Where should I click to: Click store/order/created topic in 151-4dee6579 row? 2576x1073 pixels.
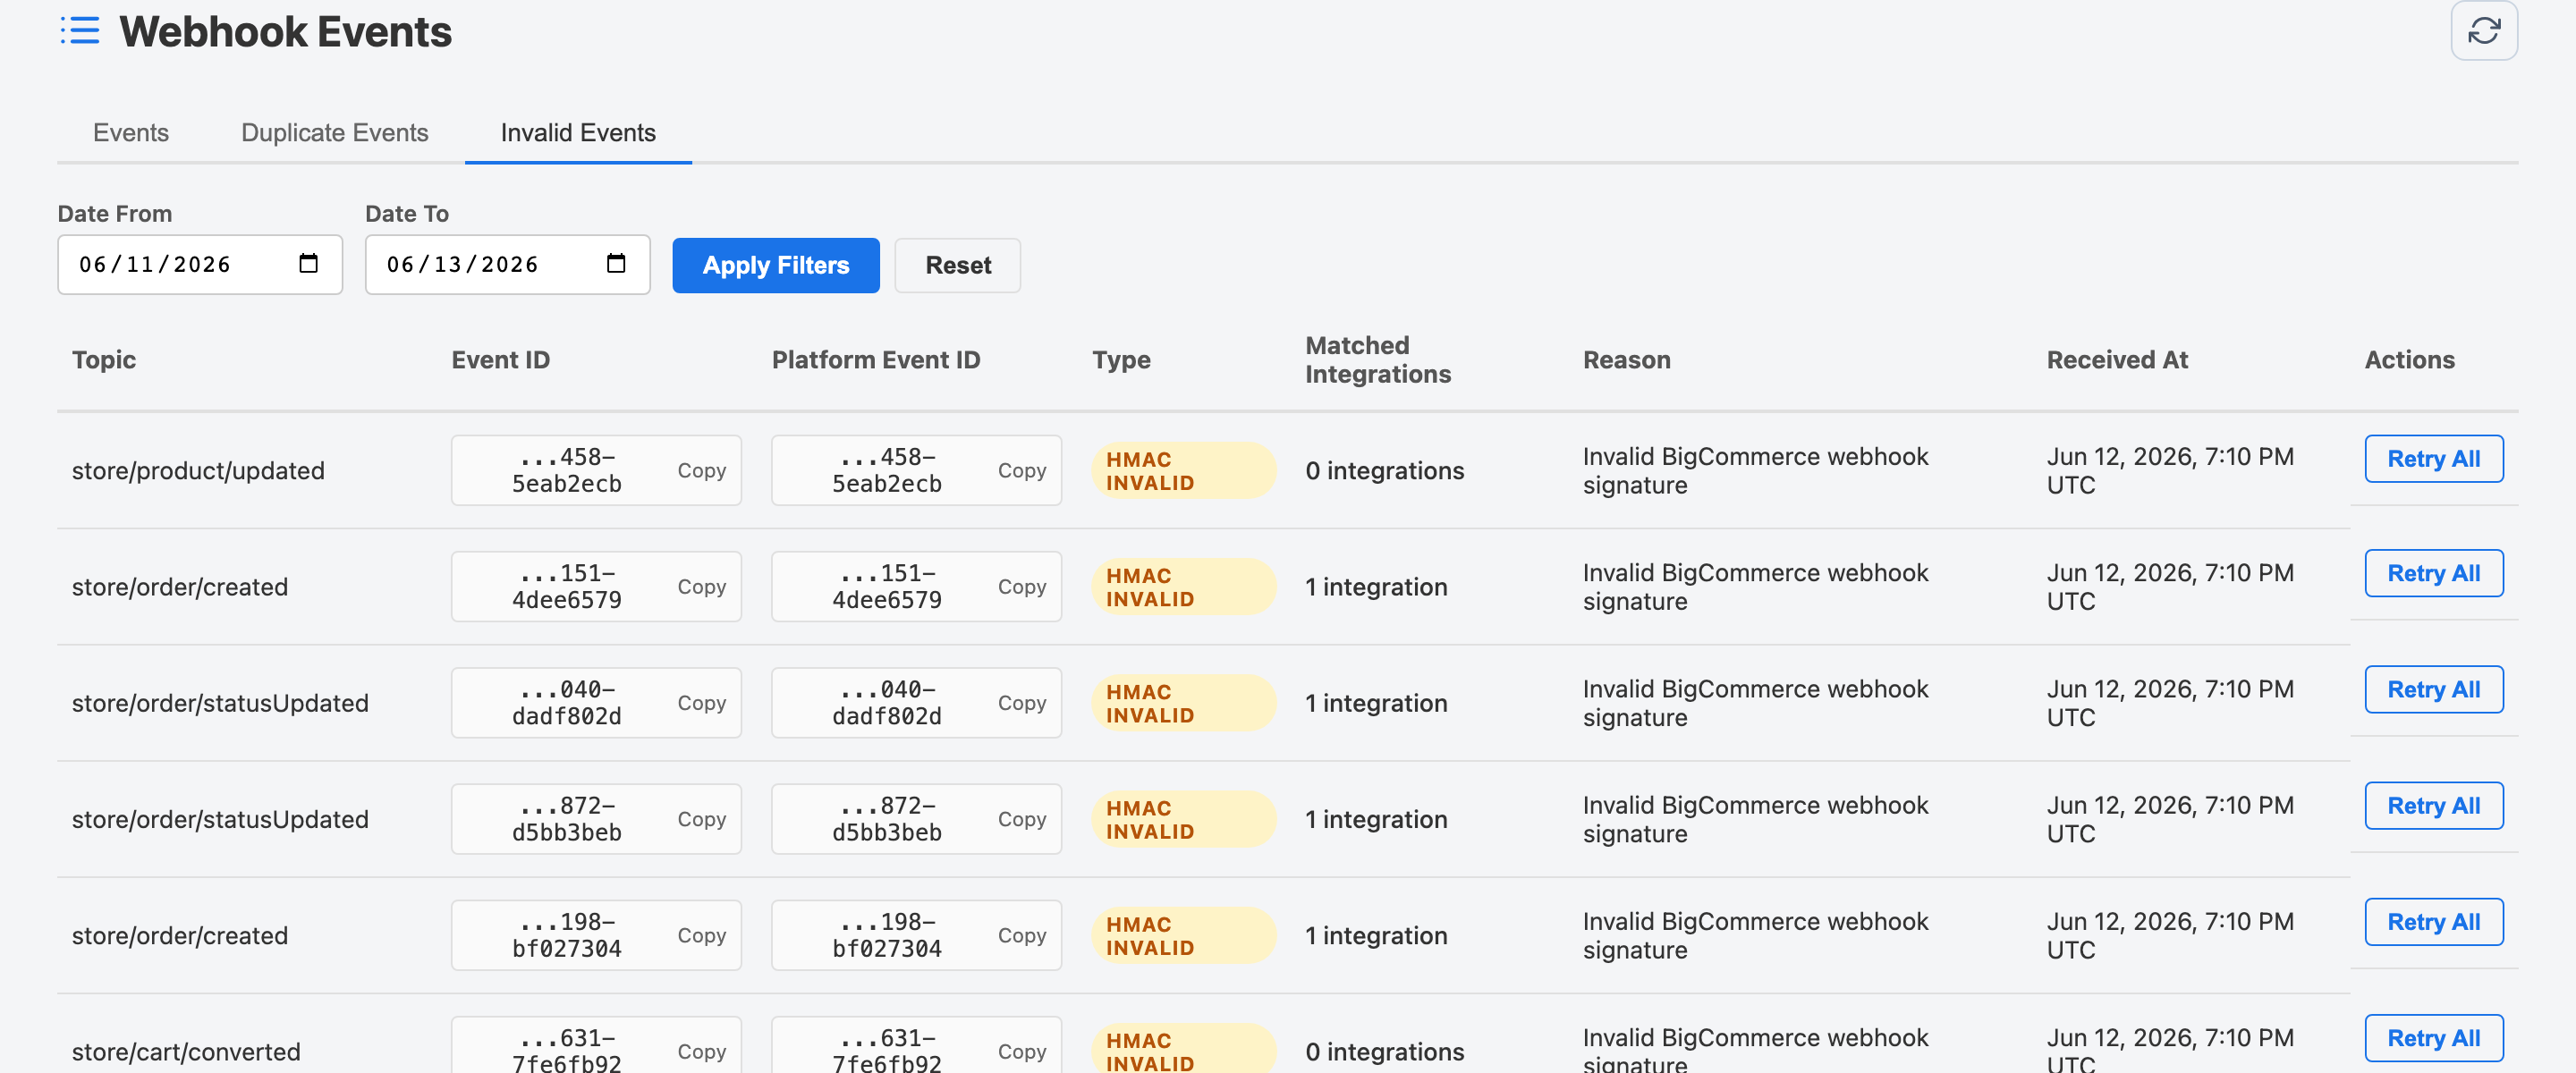point(180,587)
